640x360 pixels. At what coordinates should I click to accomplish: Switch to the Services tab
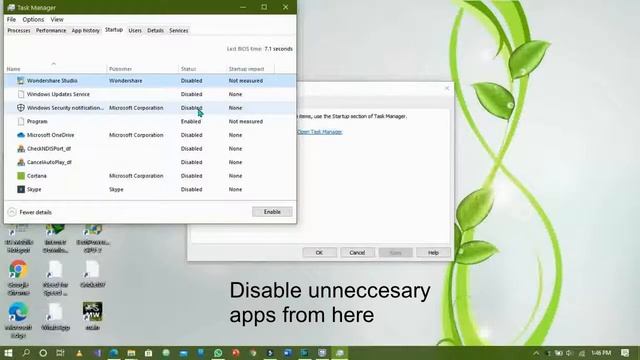[x=179, y=31]
